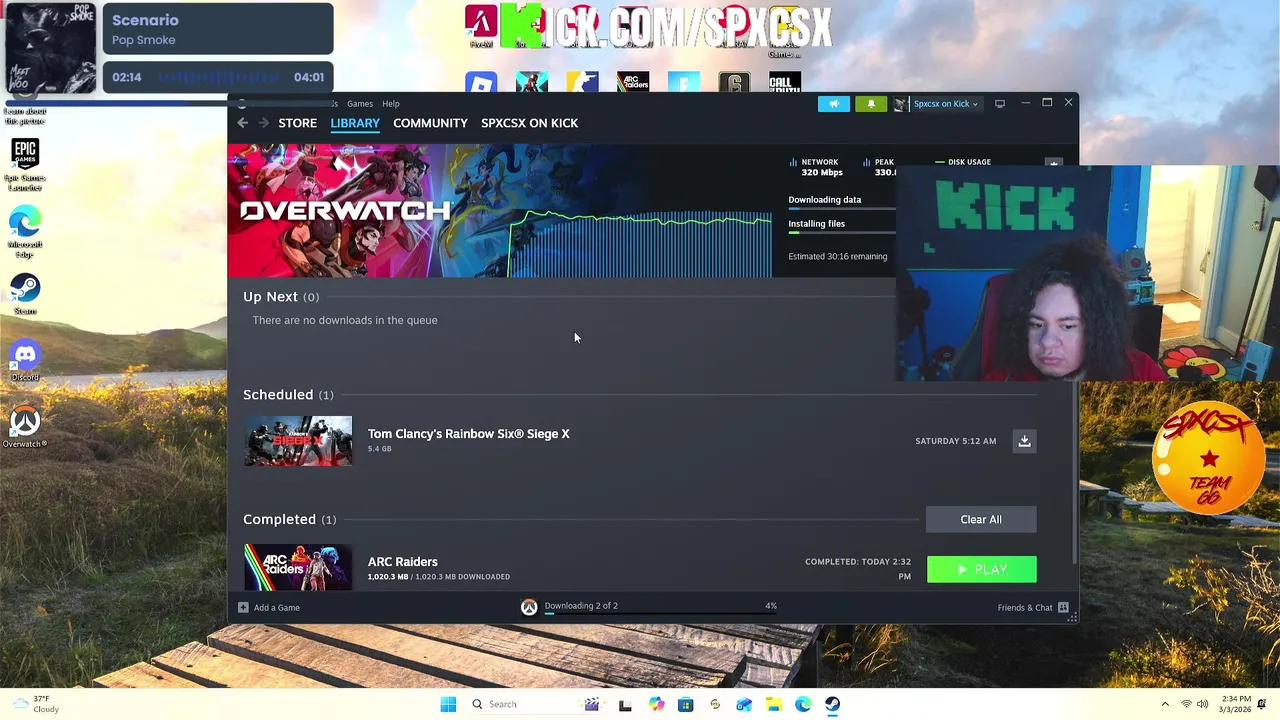Click the Downloading 2 of 2 status
Viewport: 1280px width, 720px height.
click(x=581, y=606)
